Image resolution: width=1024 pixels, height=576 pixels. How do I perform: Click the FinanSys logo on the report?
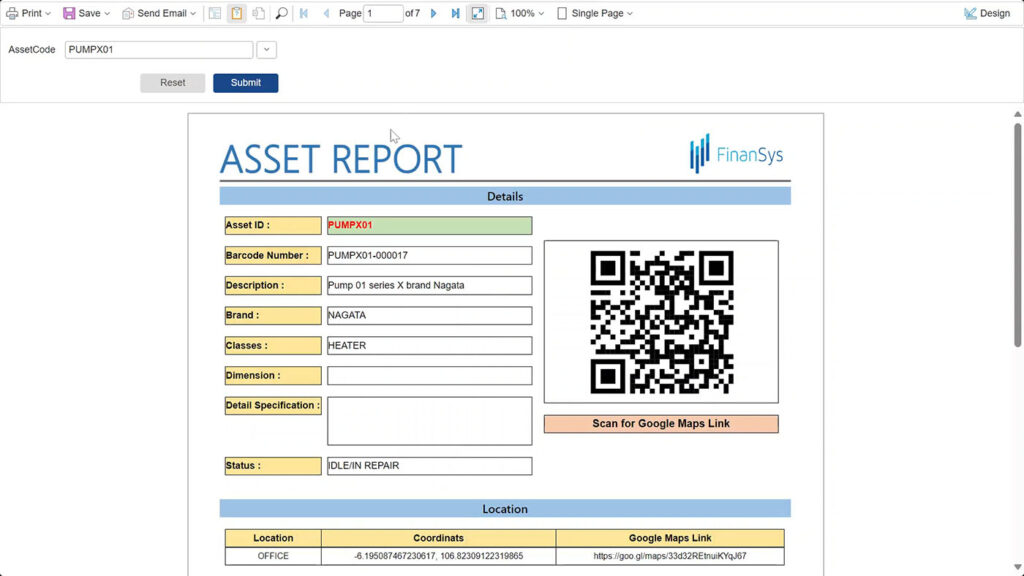(736, 153)
